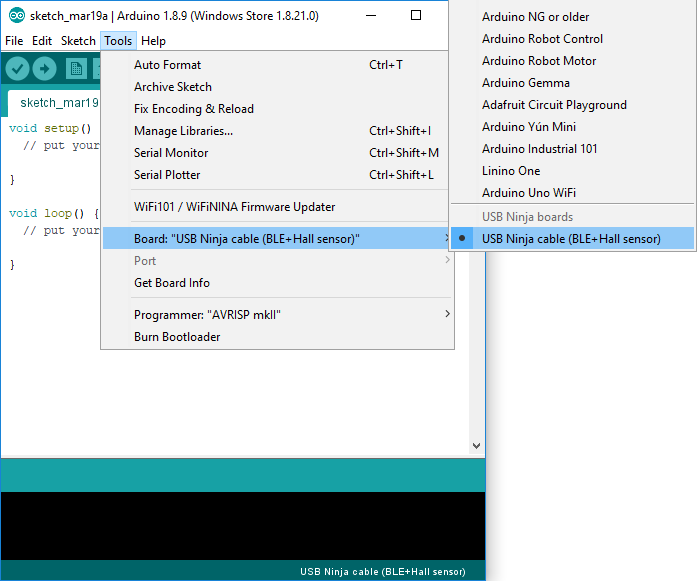Click void setup() line in editor
This screenshot has width=697, height=581.
tap(50, 128)
